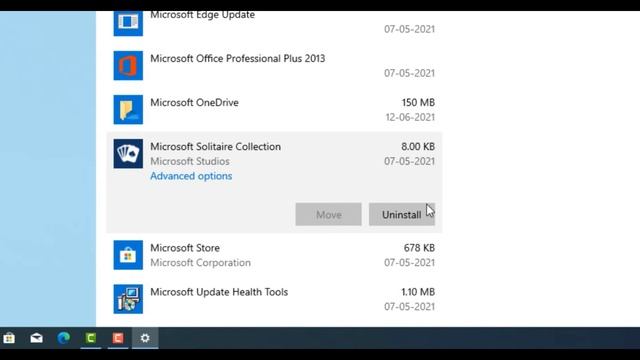The image size is (640, 360).
Task: Click the Microsoft Store bag icon
Action: tap(128, 255)
